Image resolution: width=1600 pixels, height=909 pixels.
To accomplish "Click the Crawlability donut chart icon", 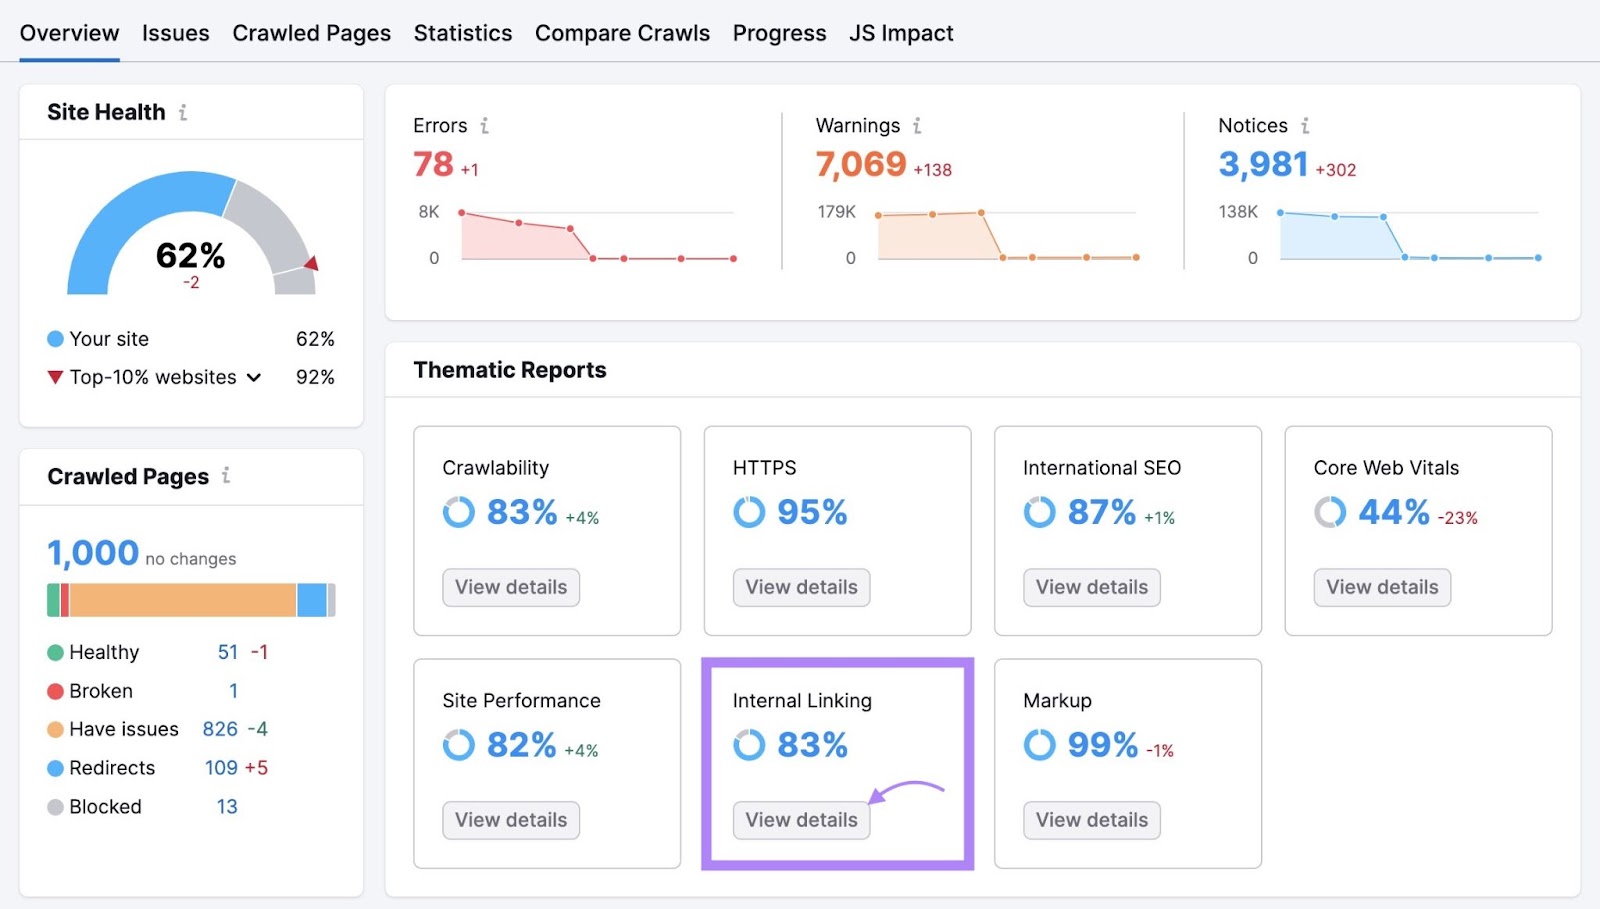I will coord(458,513).
